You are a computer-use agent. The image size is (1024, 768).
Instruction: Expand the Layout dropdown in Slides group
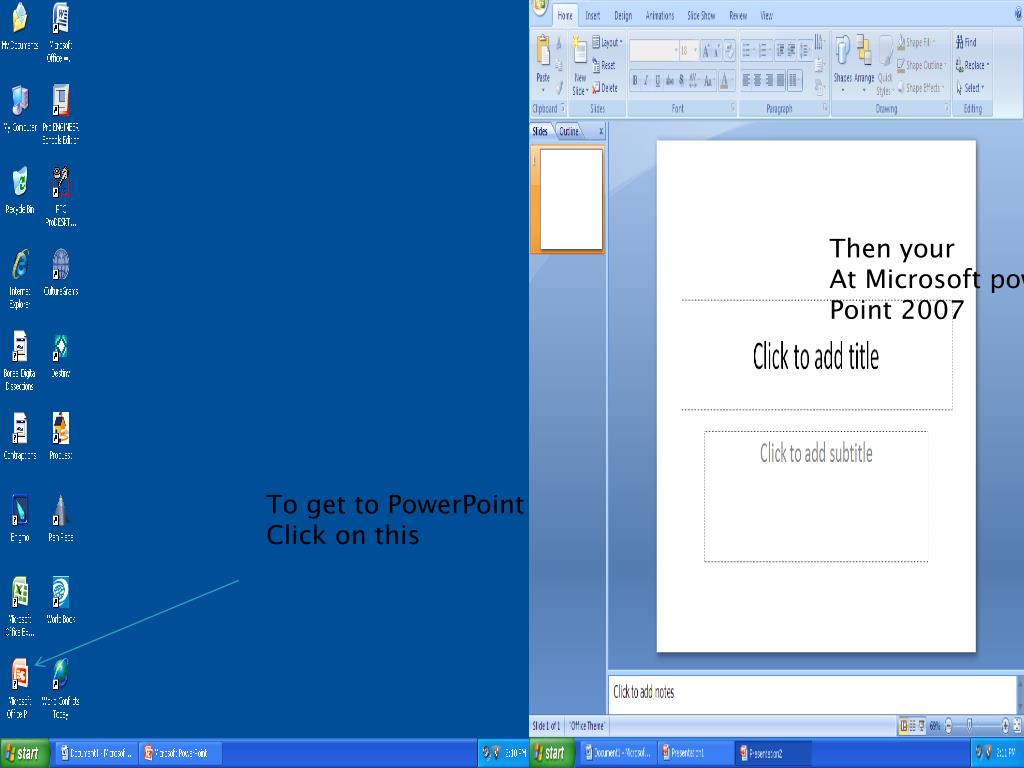pos(607,43)
